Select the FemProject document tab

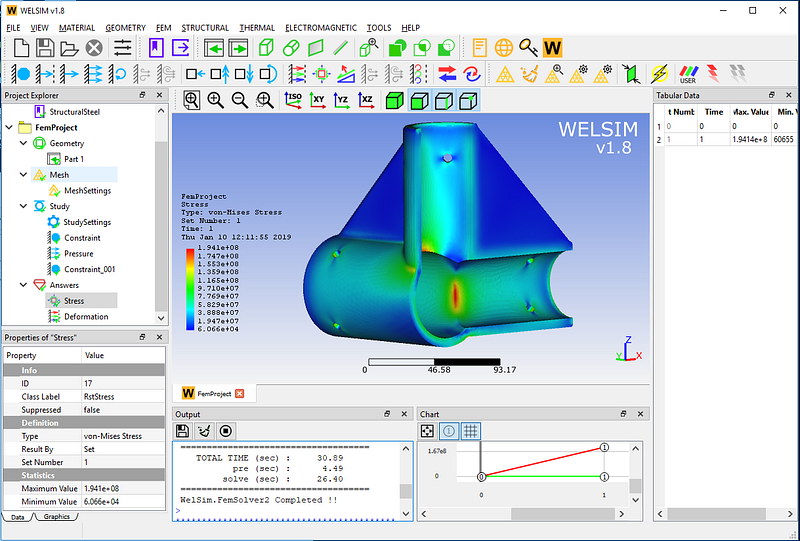[214, 394]
